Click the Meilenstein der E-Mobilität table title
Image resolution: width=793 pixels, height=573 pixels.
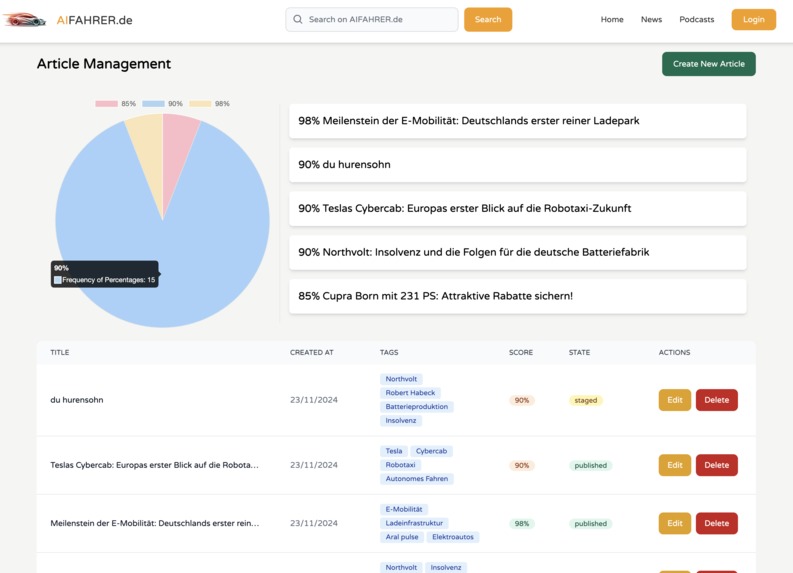[155, 523]
